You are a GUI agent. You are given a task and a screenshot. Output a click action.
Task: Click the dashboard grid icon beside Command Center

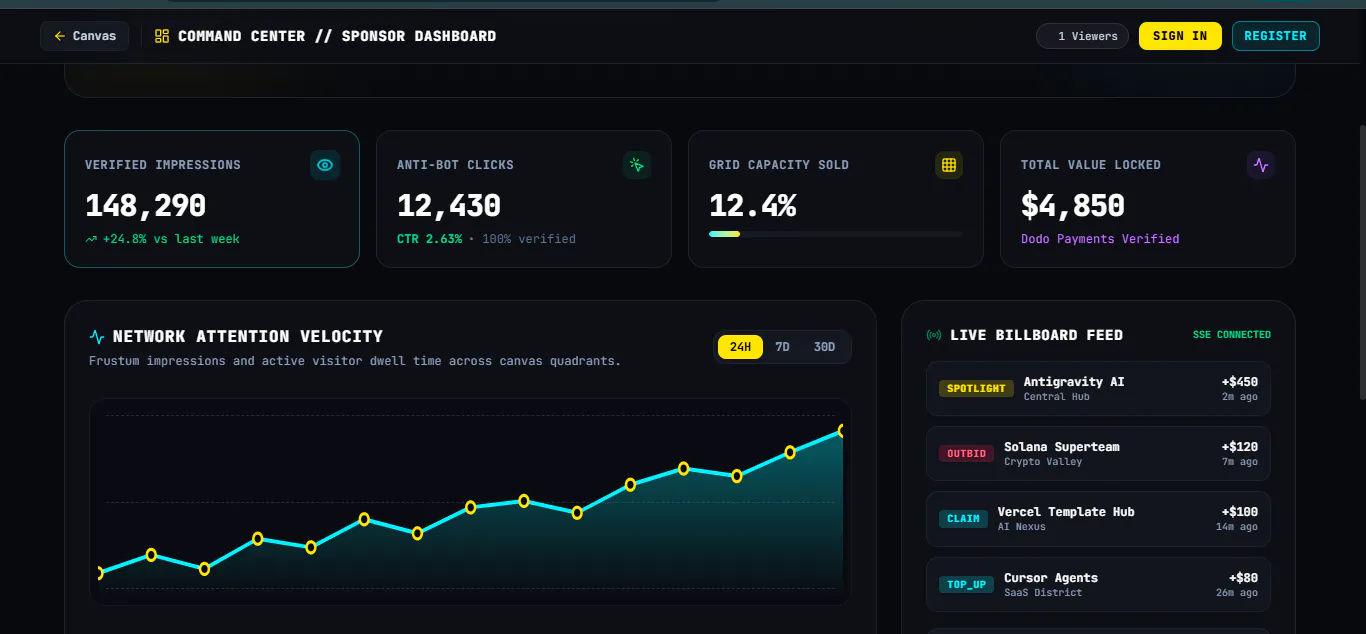162,36
